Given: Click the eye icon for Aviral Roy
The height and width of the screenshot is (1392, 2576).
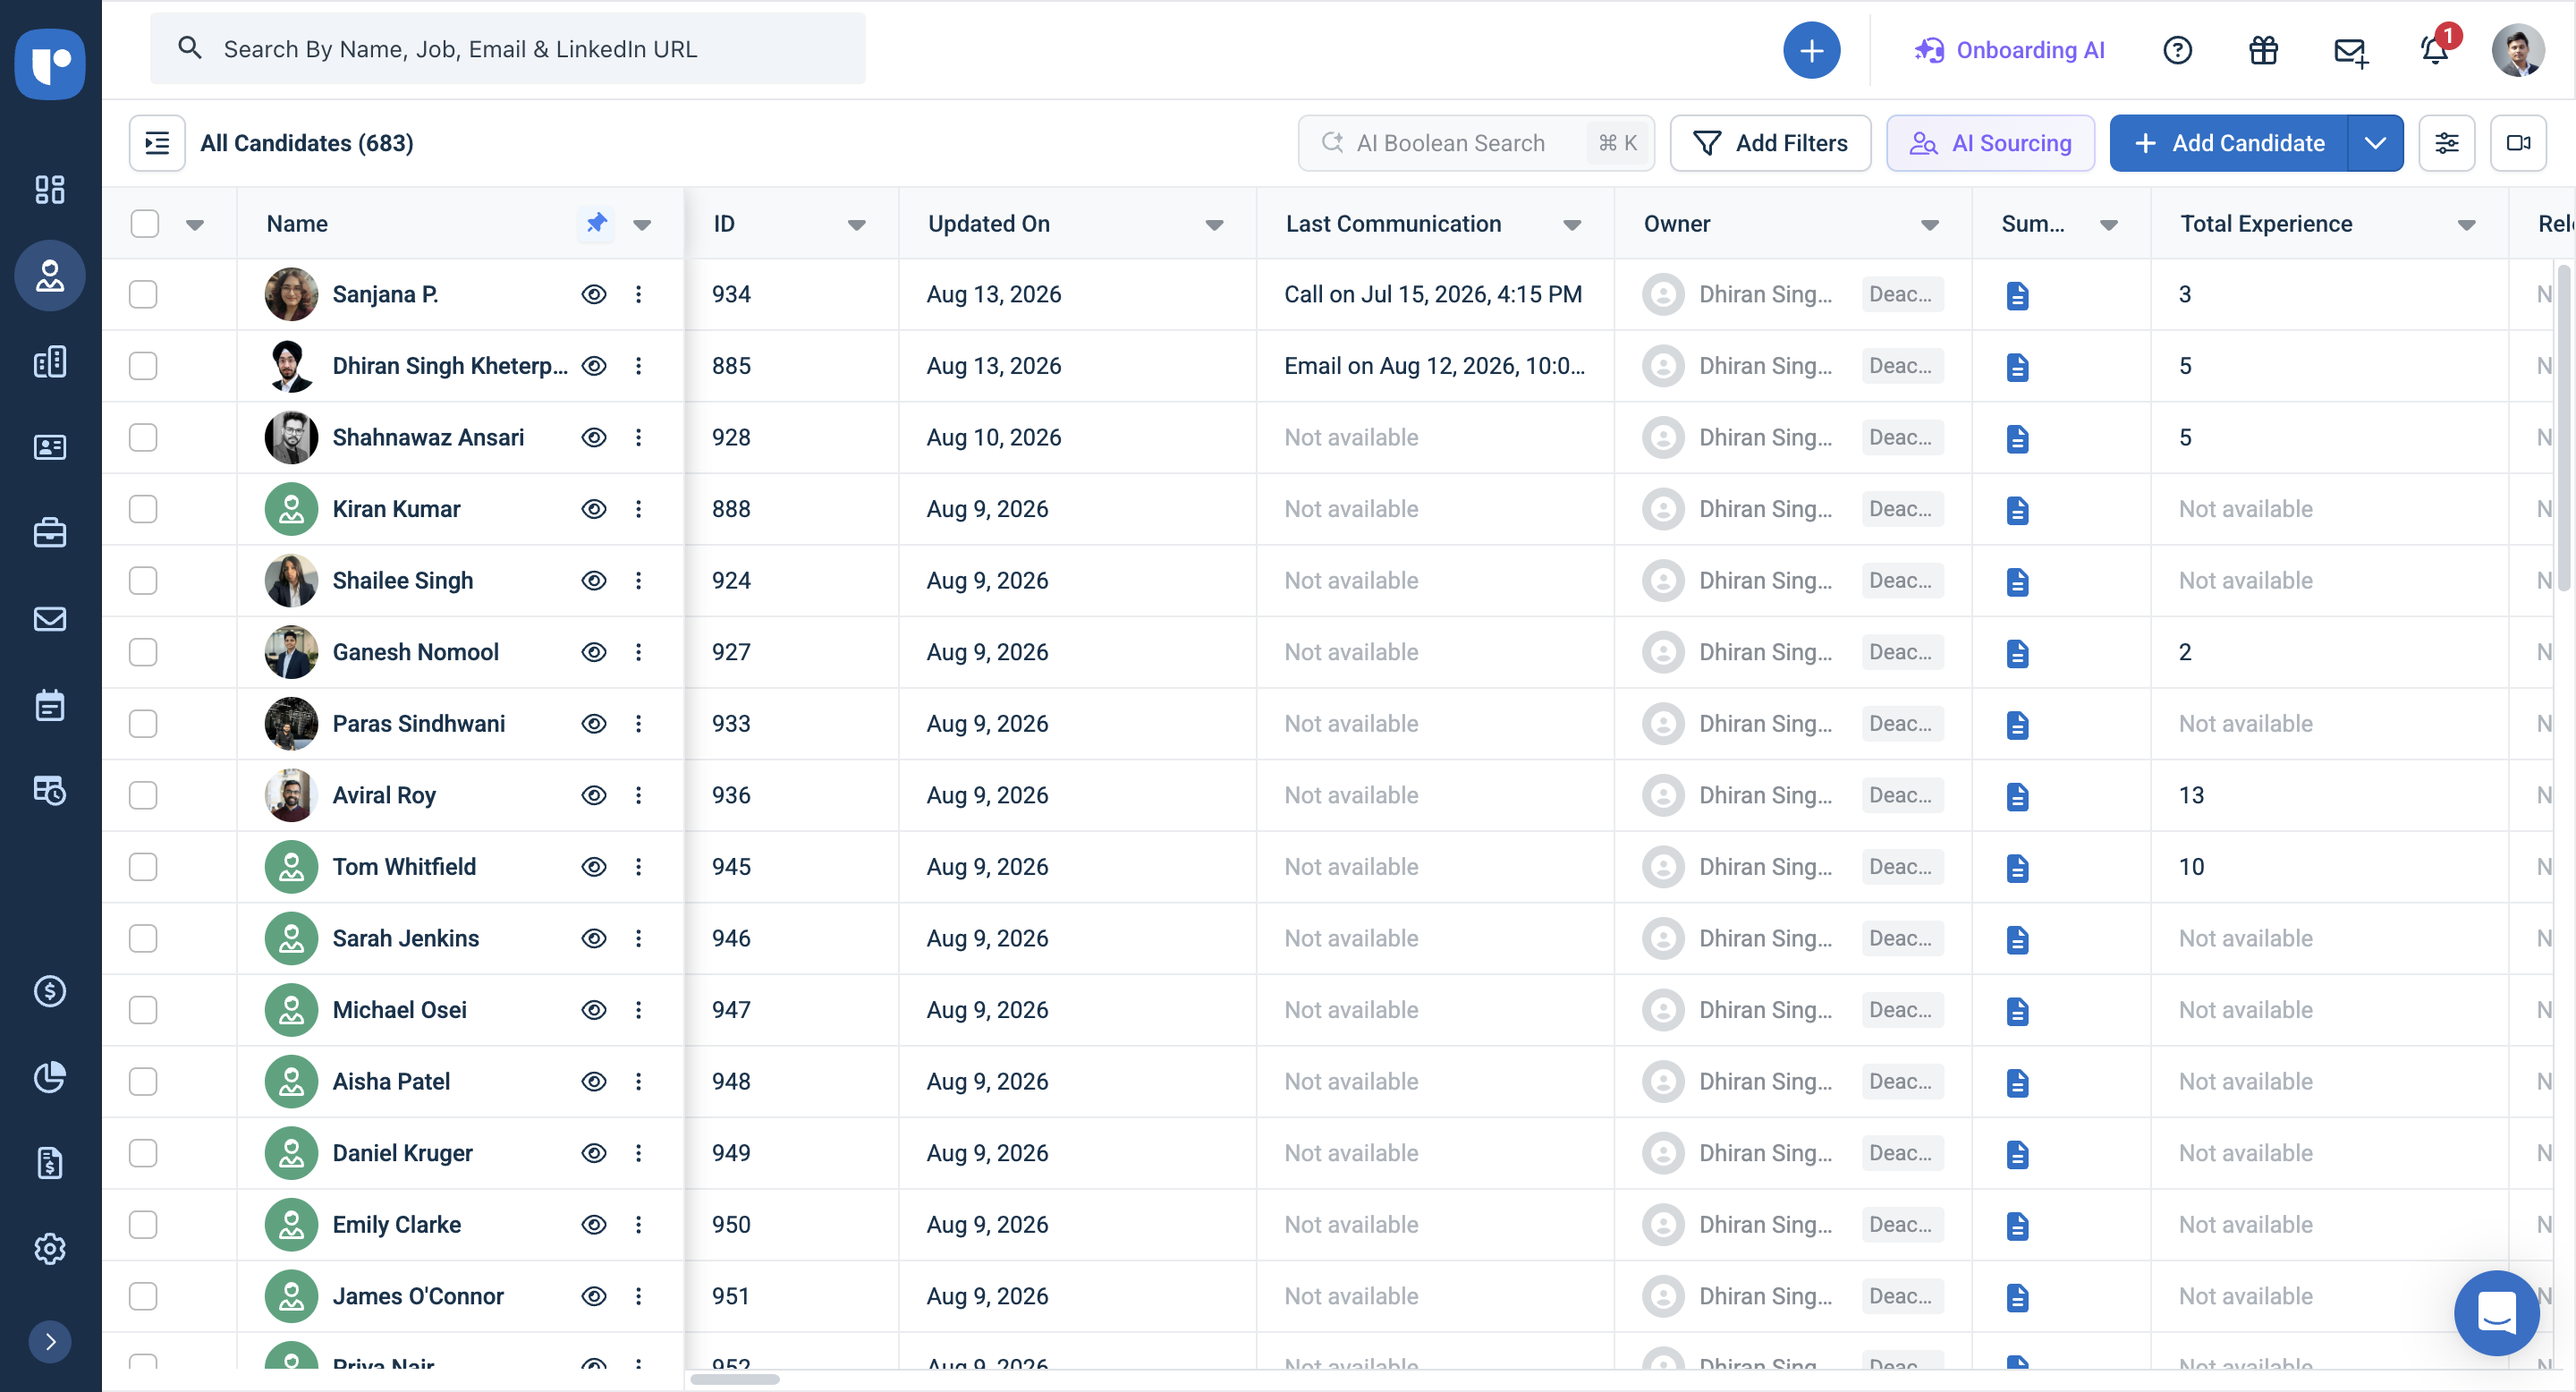Looking at the screenshot, I should click(594, 795).
